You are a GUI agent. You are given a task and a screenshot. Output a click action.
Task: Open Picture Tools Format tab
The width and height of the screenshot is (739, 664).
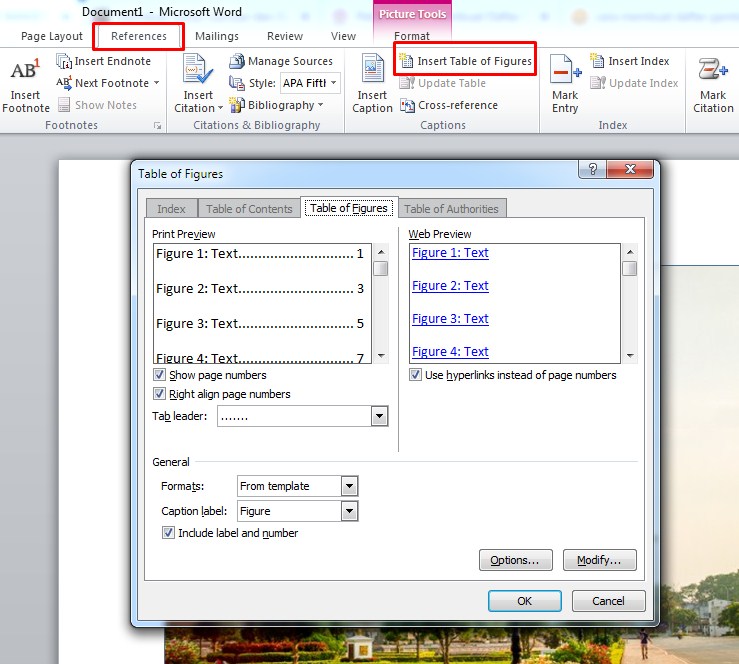tap(411, 36)
